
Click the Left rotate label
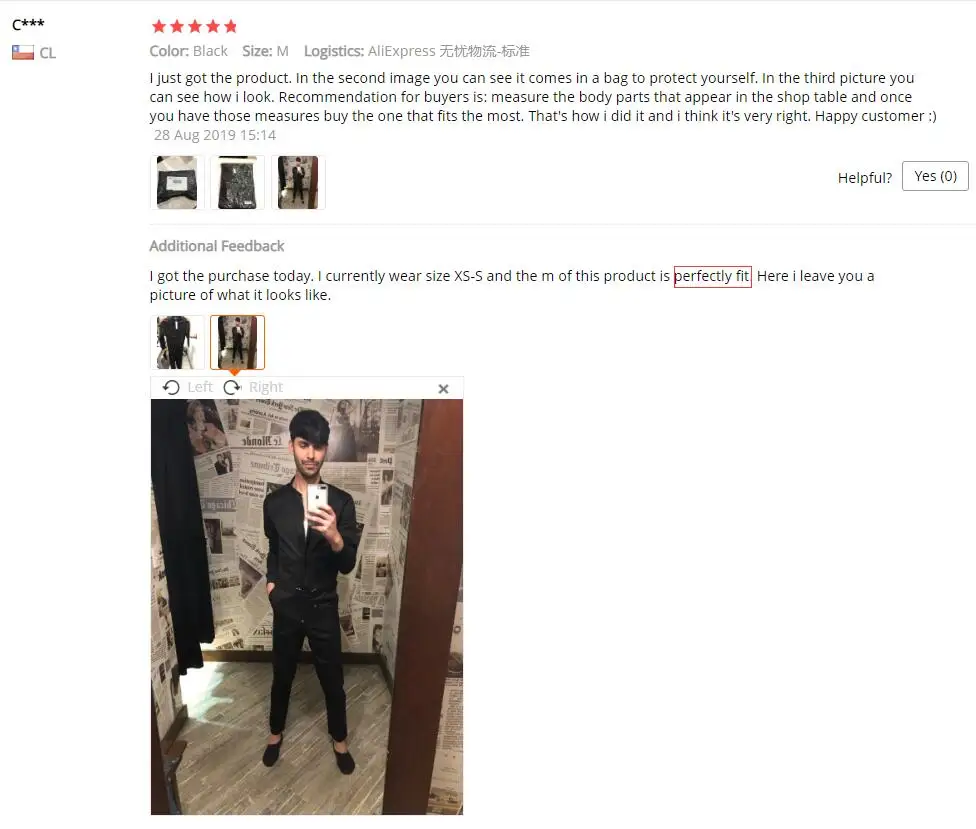coord(200,387)
